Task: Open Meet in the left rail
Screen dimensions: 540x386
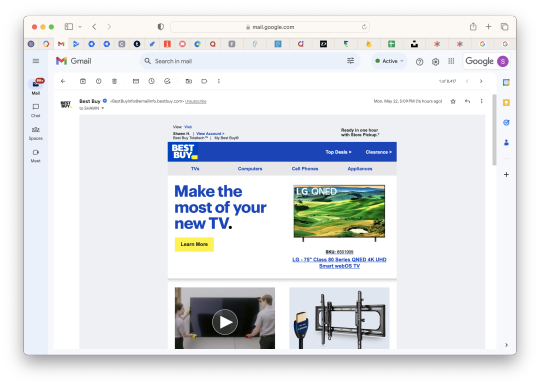Action: pos(36,156)
